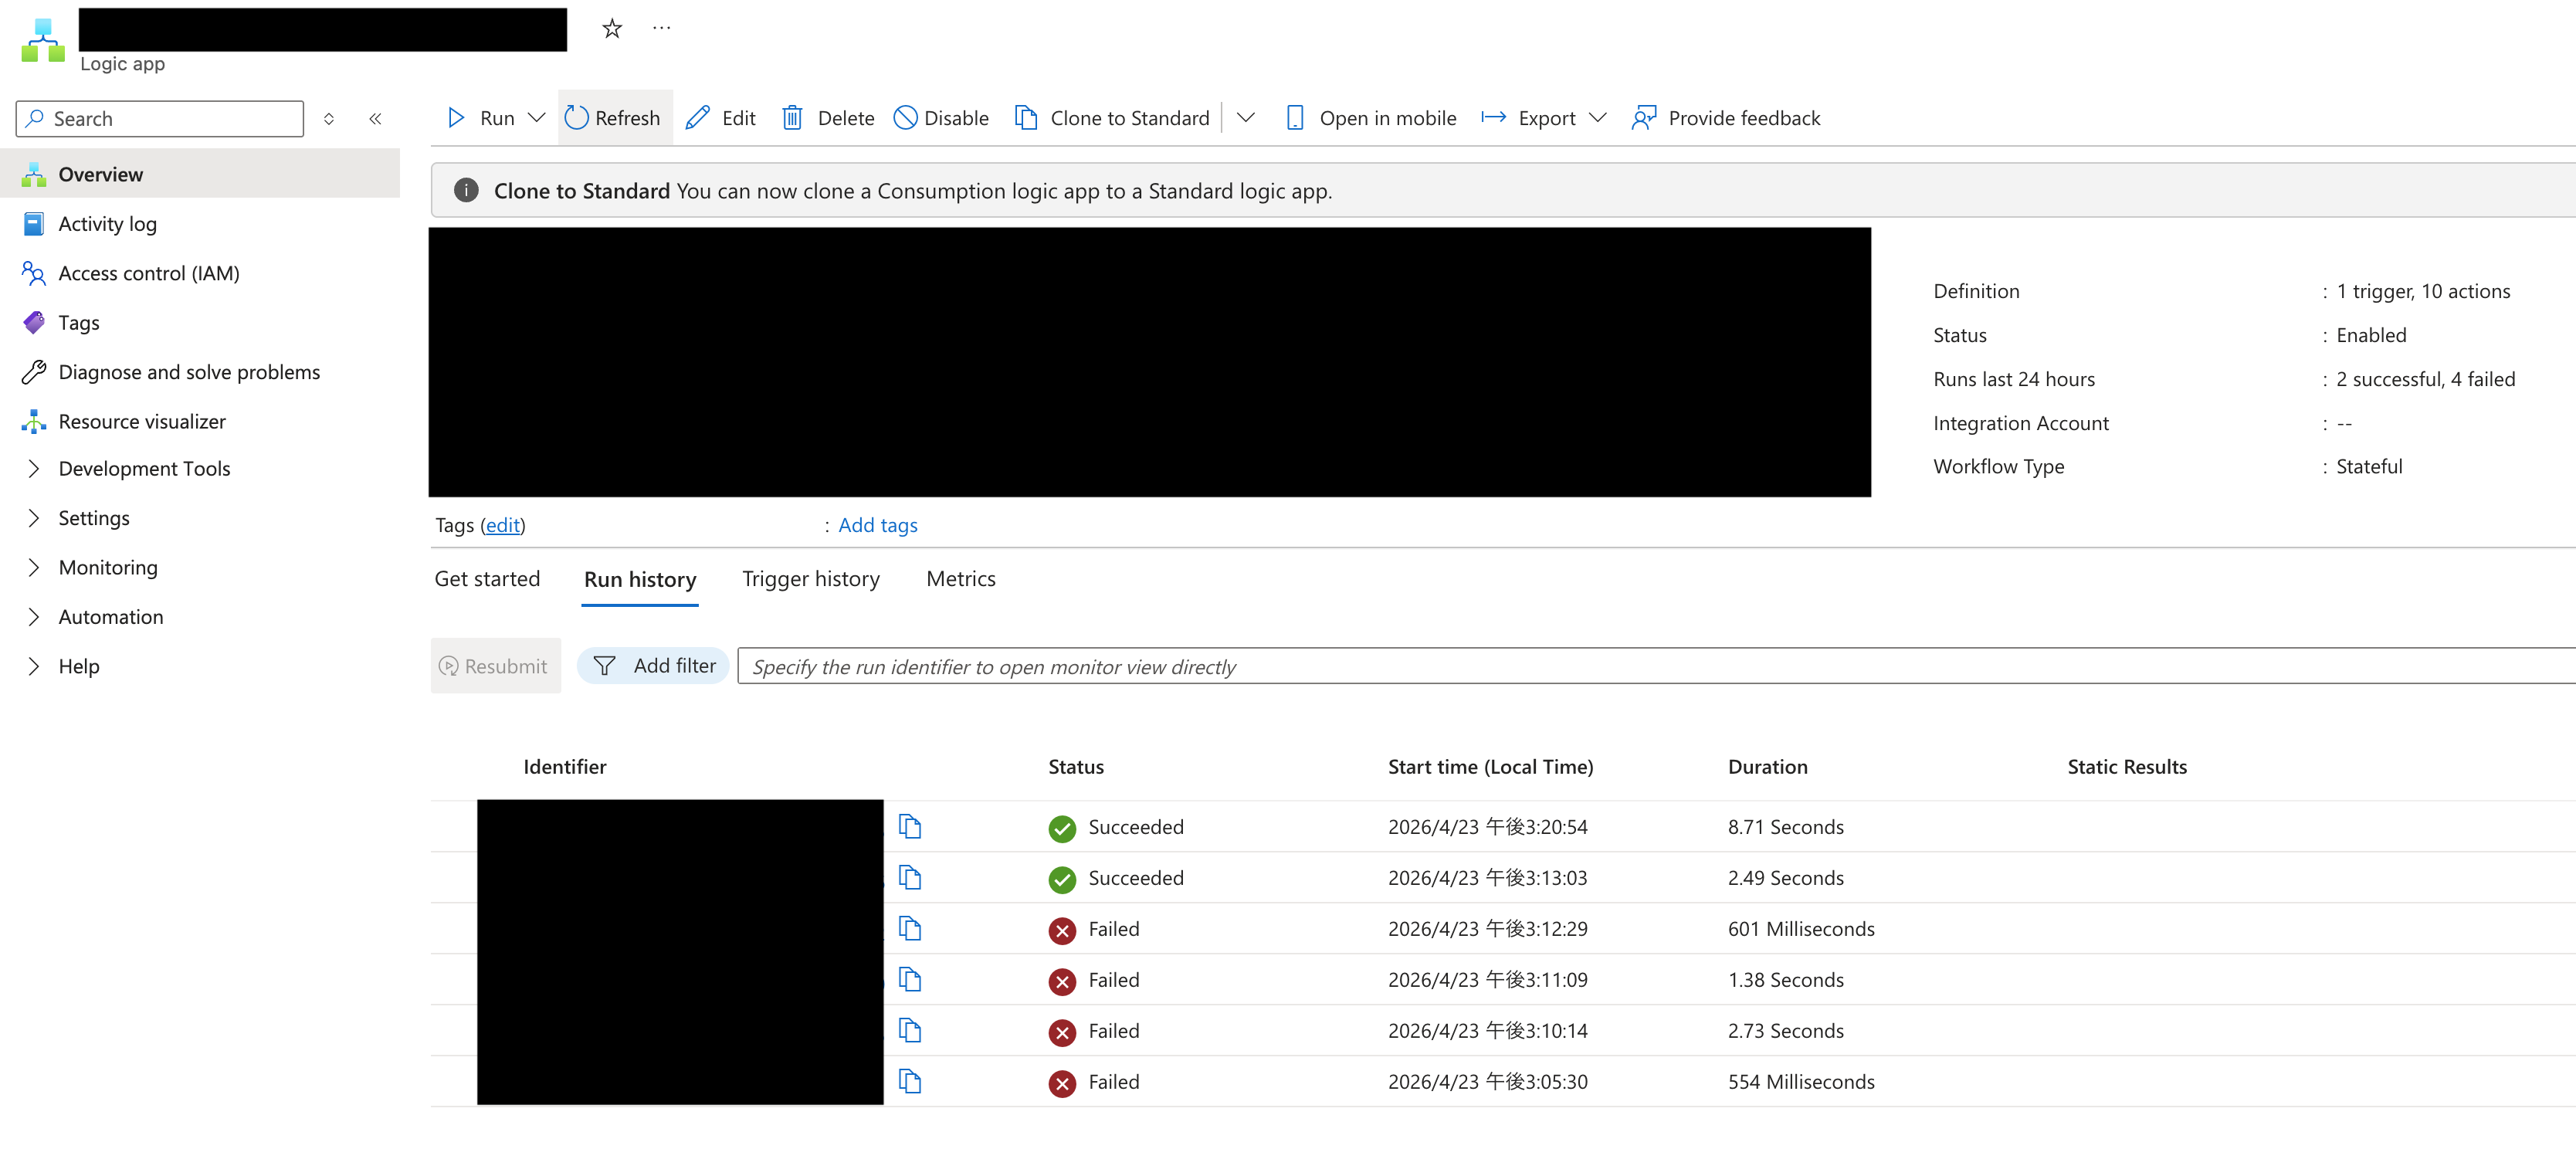2576x1149 pixels.
Task: Click the Status column header
Action: pos(1076,767)
